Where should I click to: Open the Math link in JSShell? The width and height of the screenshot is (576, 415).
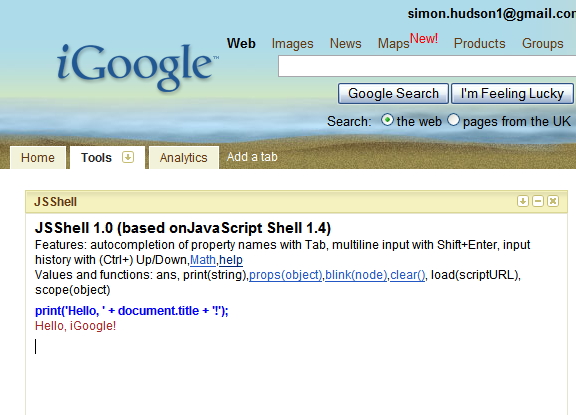(203, 260)
